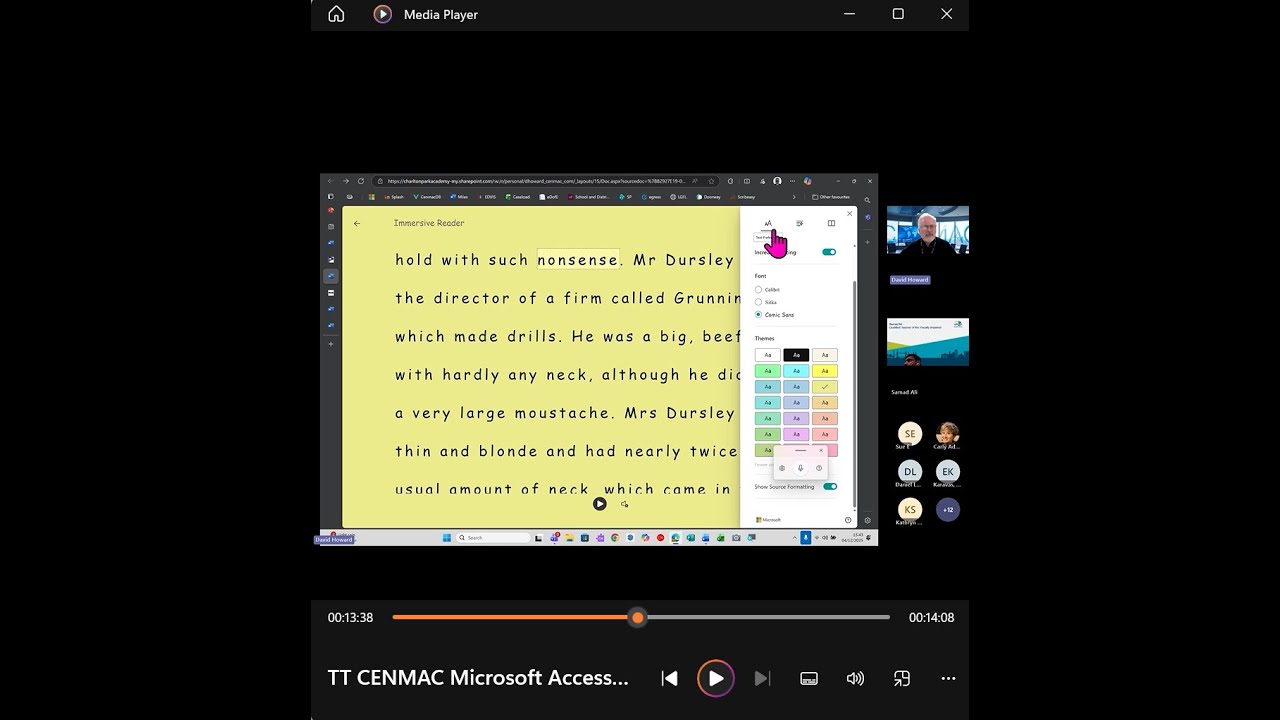Click the EK participant avatar
The width and height of the screenshot is (1280, 720).
tap(948, 471)
